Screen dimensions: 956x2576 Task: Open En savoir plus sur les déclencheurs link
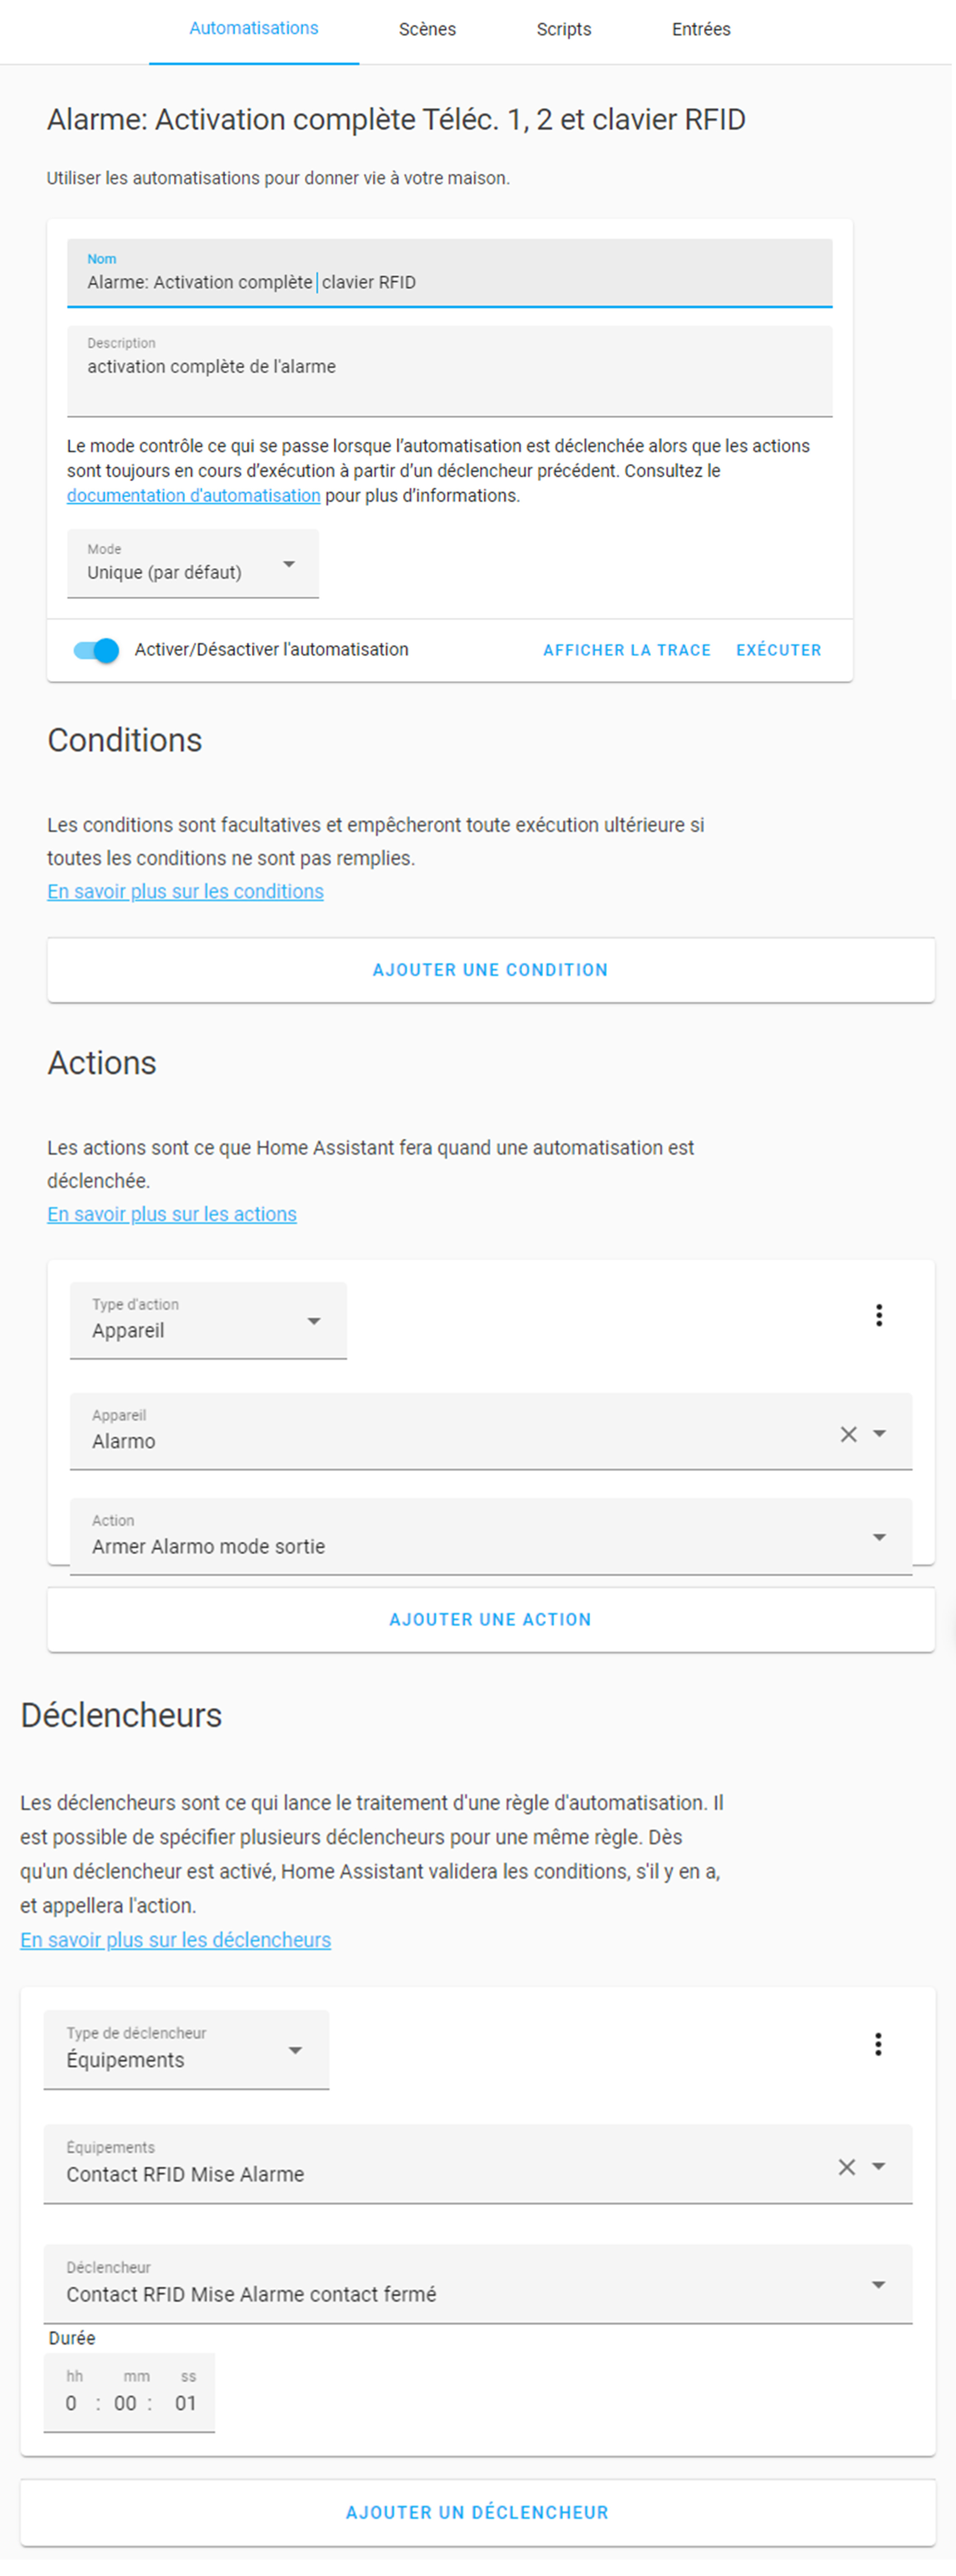[x=176, y=1940]
